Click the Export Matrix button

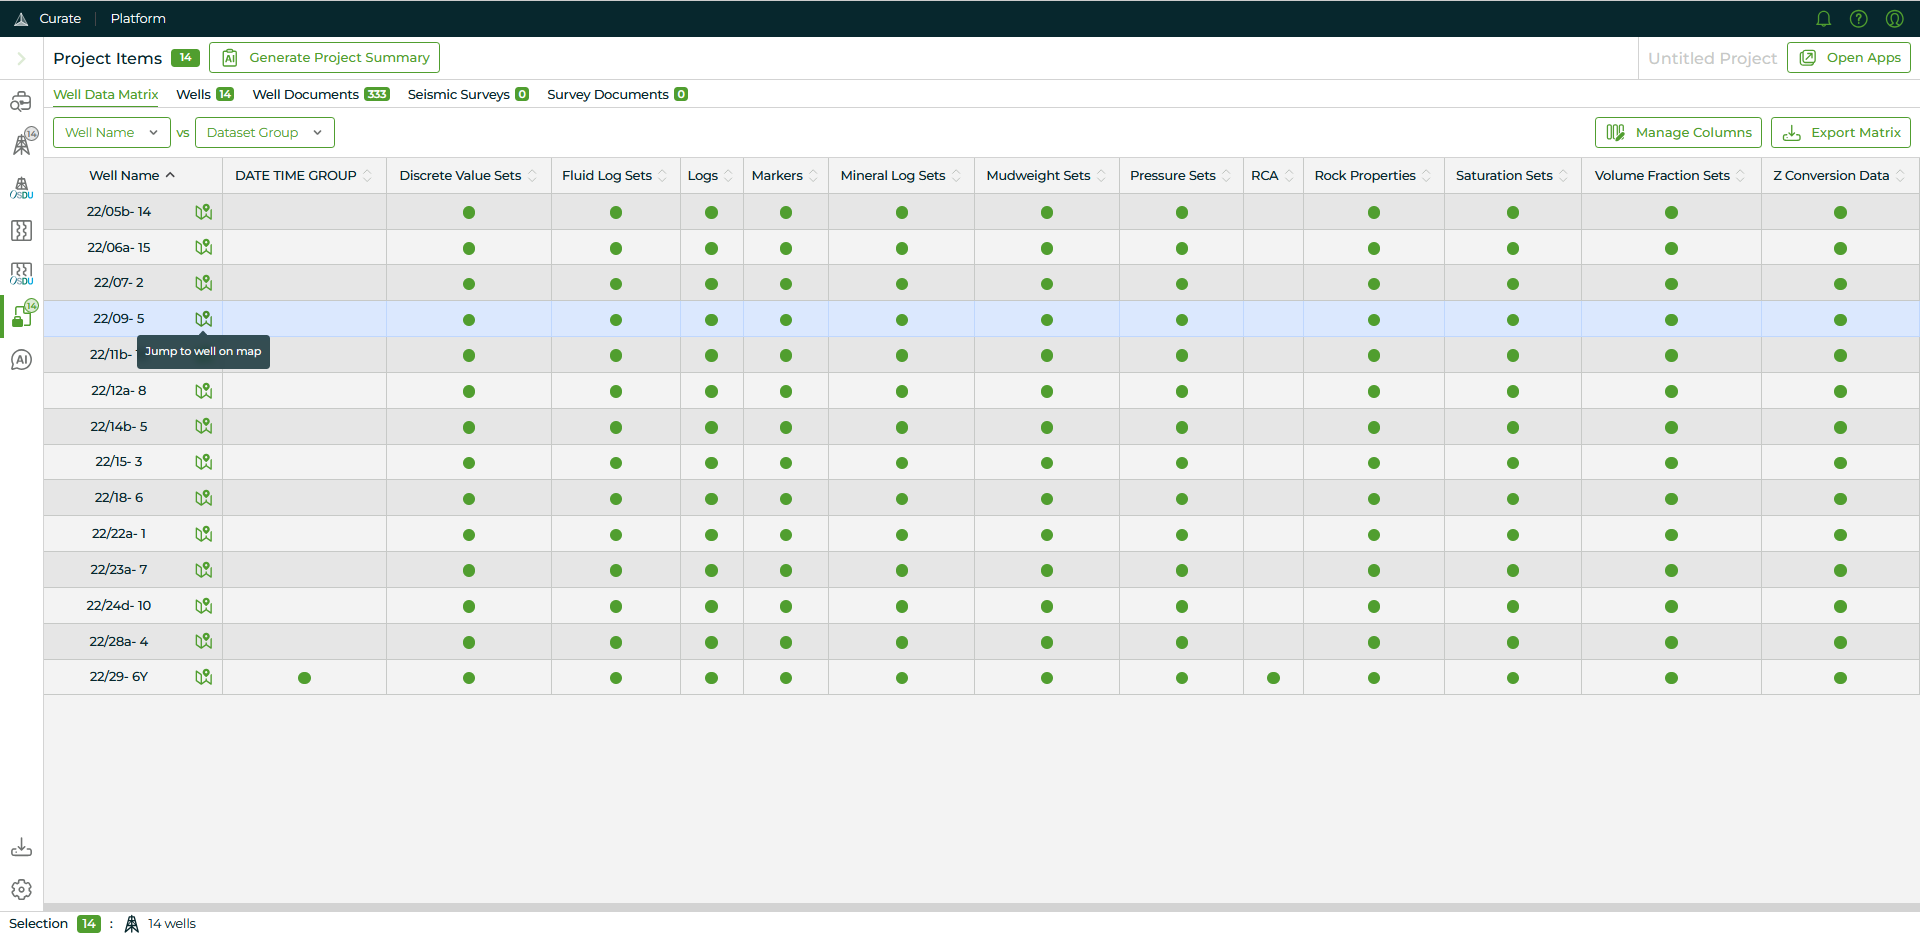click(1841, 132)
